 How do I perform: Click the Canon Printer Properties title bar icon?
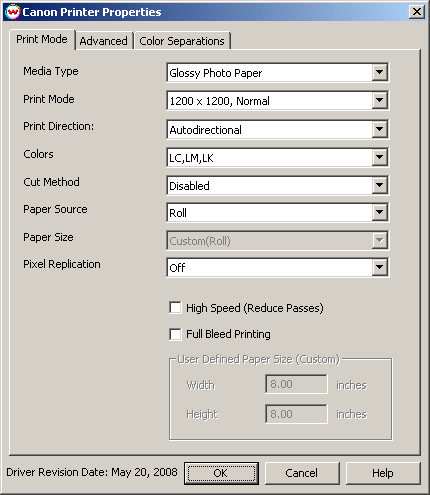tap(13, 12)
